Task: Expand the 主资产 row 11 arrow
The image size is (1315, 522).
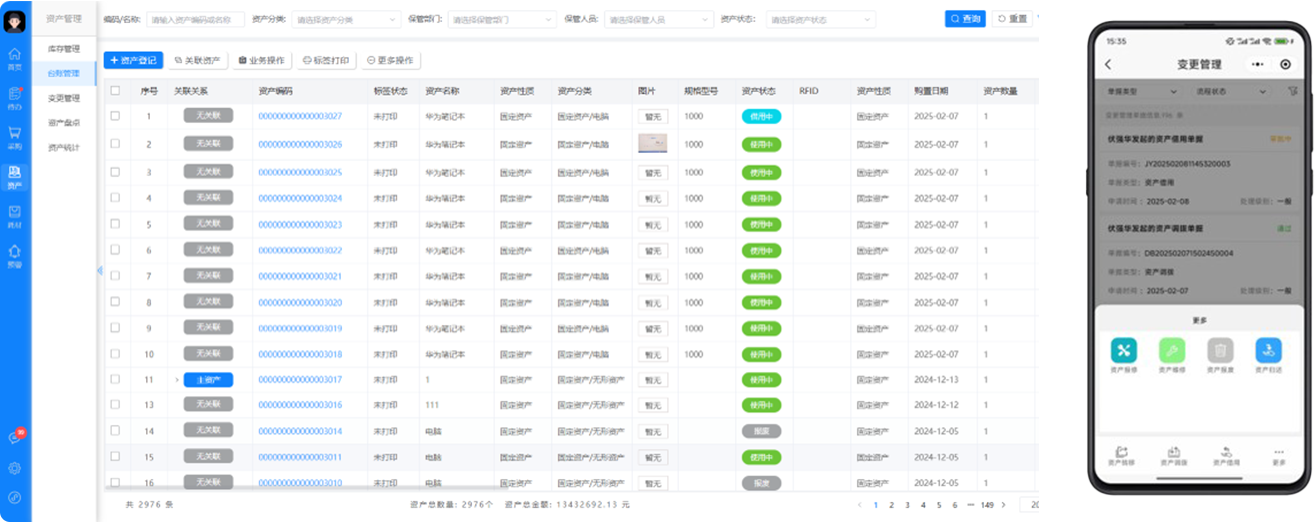Action: click(x=176, y=380)
